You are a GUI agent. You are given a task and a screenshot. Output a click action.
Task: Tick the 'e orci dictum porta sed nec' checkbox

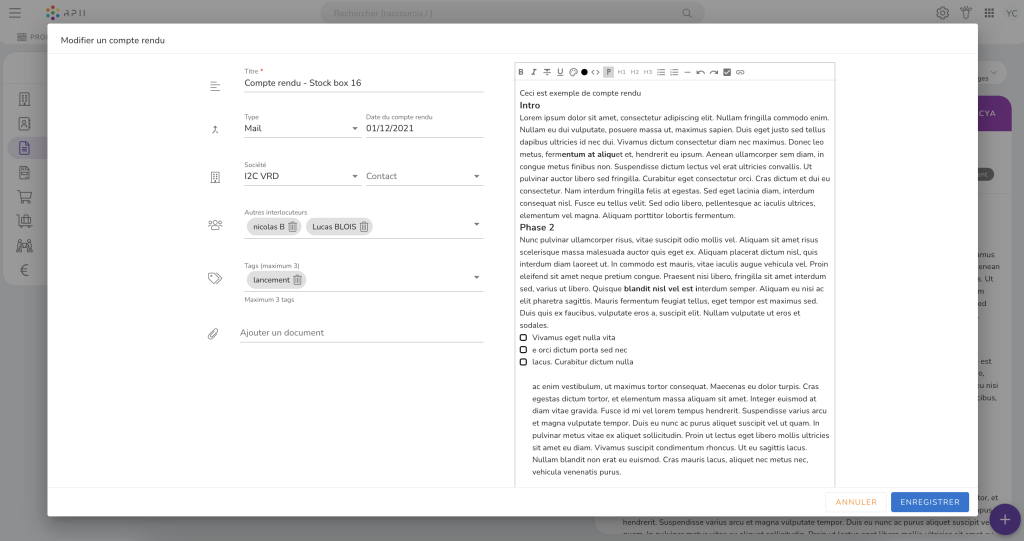point(523,350)
